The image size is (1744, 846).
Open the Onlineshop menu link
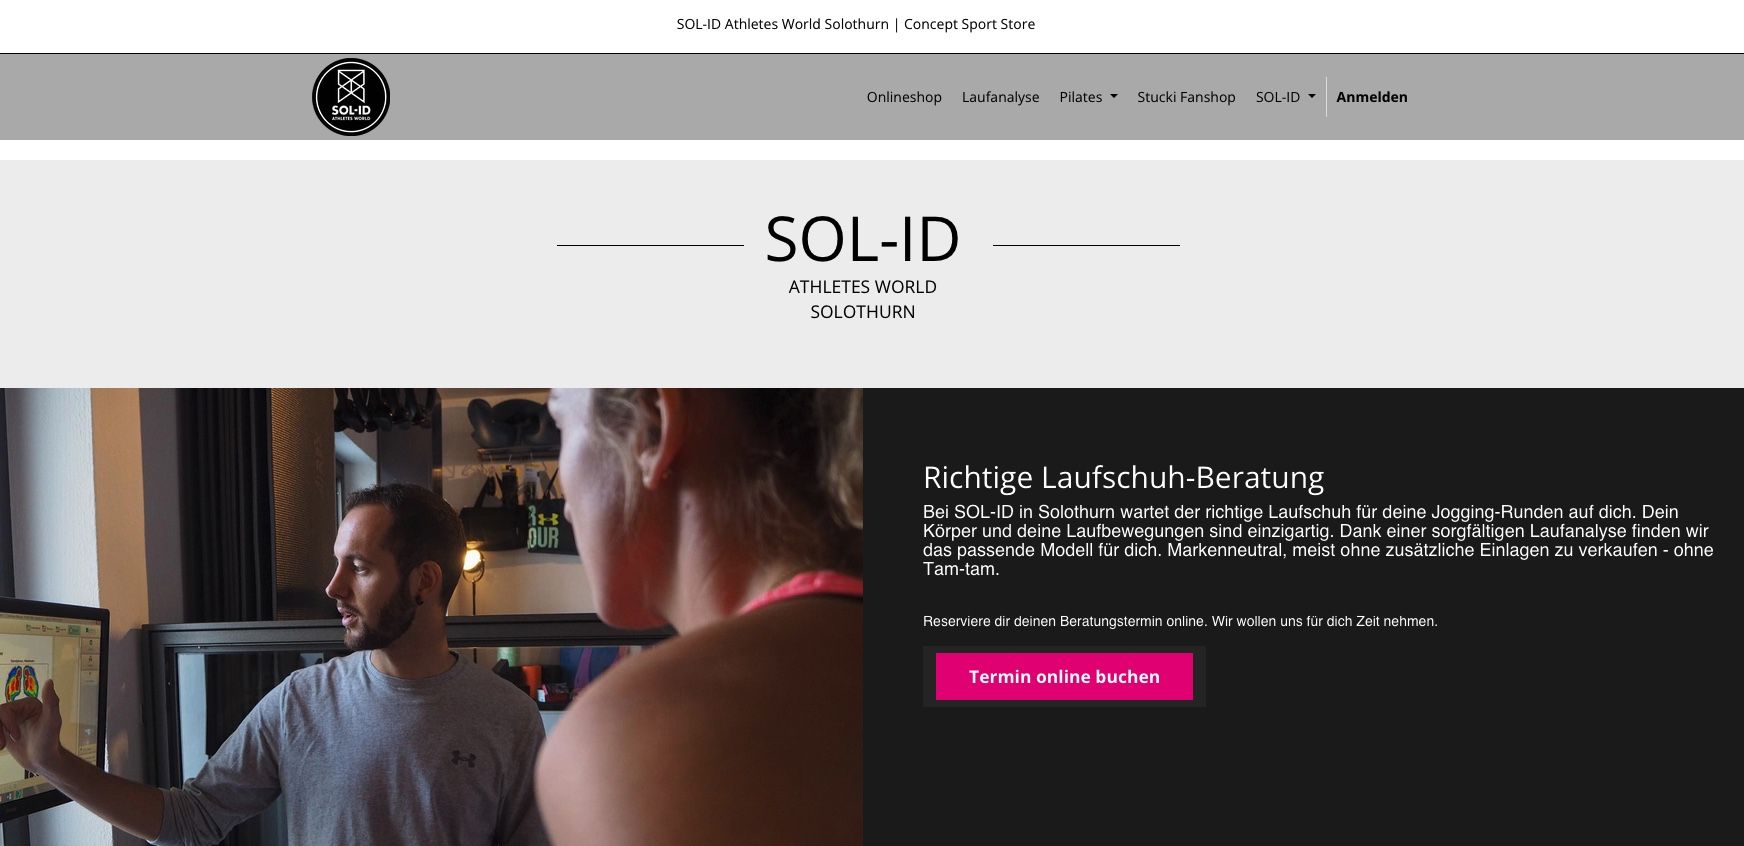click(x=904, y=97)
